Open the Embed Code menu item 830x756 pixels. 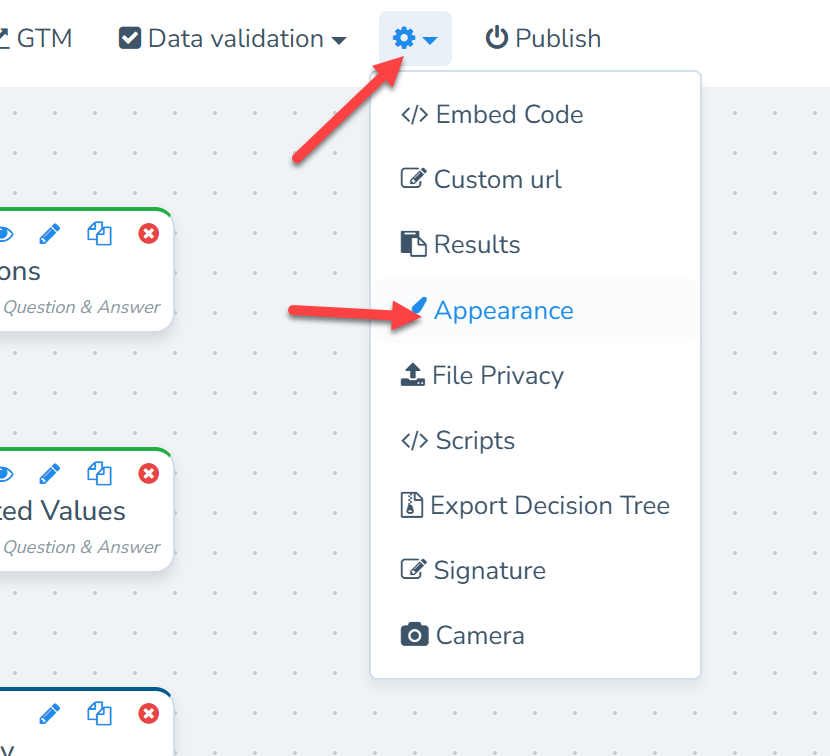tap(509, 115)
